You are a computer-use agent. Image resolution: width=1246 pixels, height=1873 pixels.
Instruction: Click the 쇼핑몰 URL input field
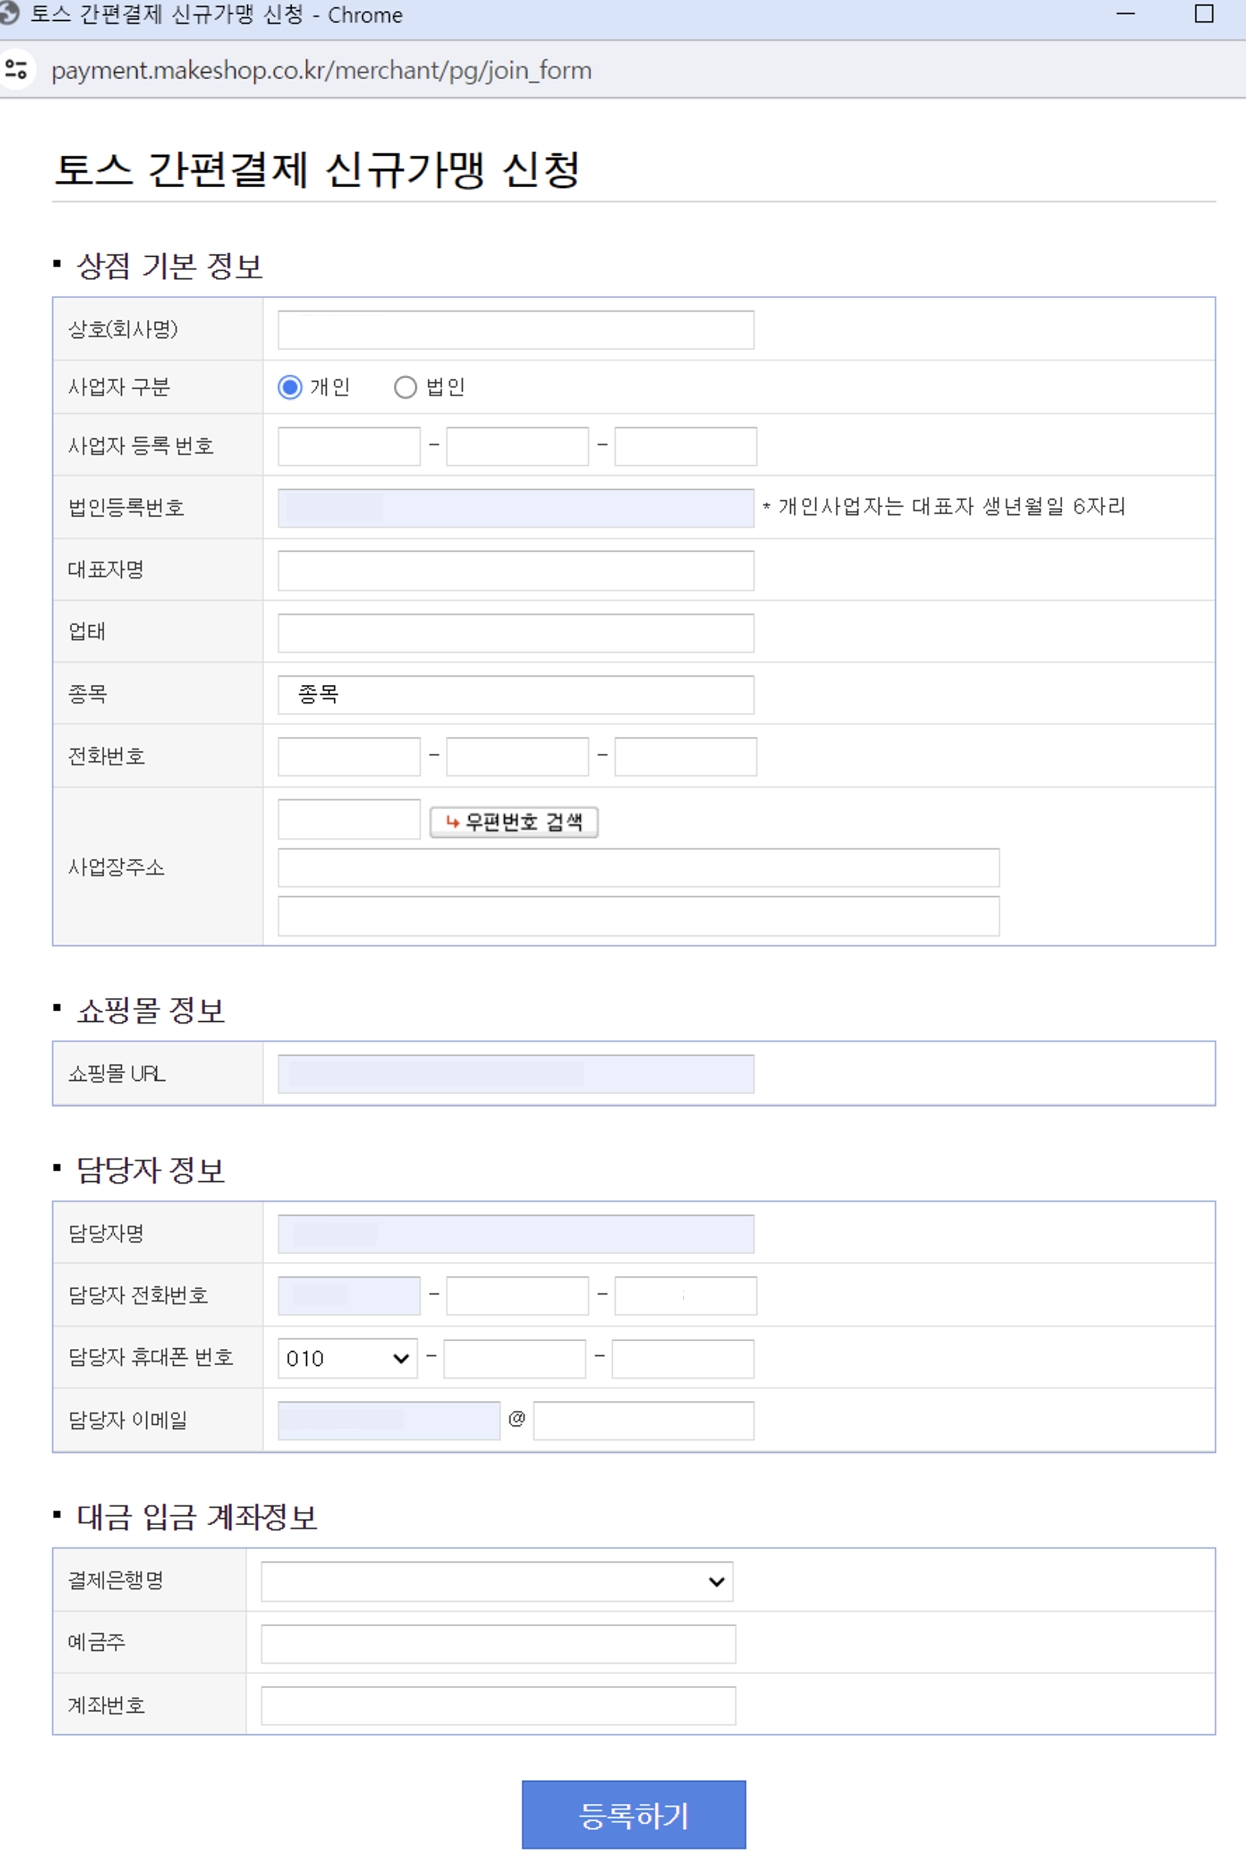(x=515, y=1074)
